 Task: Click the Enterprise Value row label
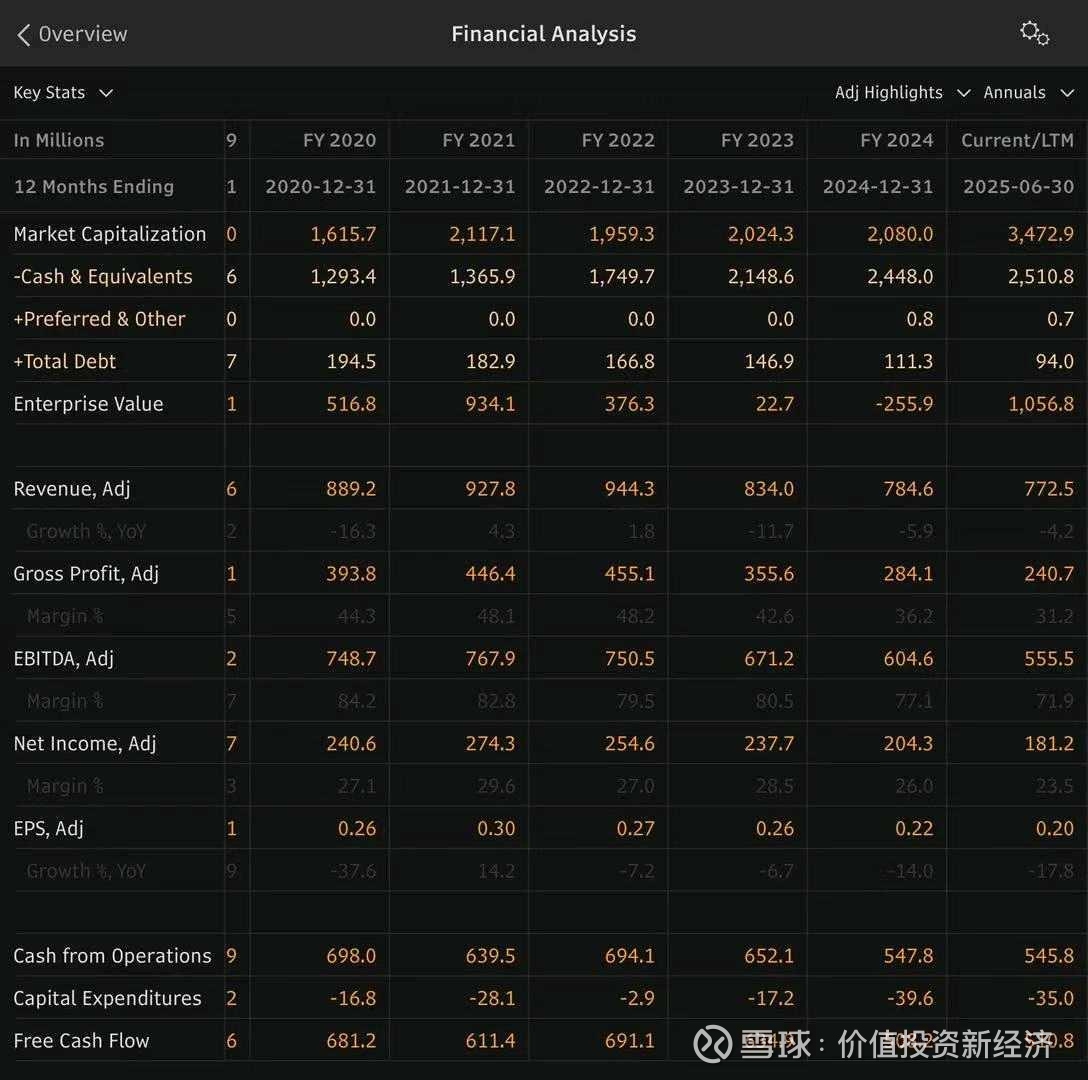click(88, 404)
